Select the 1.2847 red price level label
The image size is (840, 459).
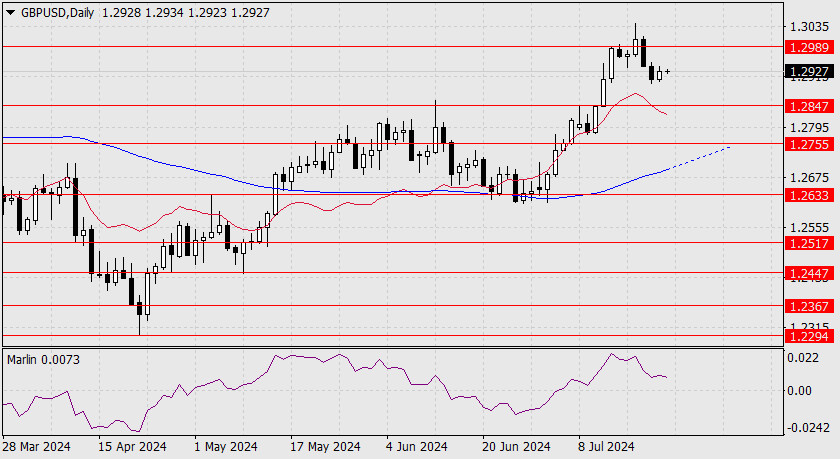(x=809, y=107)
